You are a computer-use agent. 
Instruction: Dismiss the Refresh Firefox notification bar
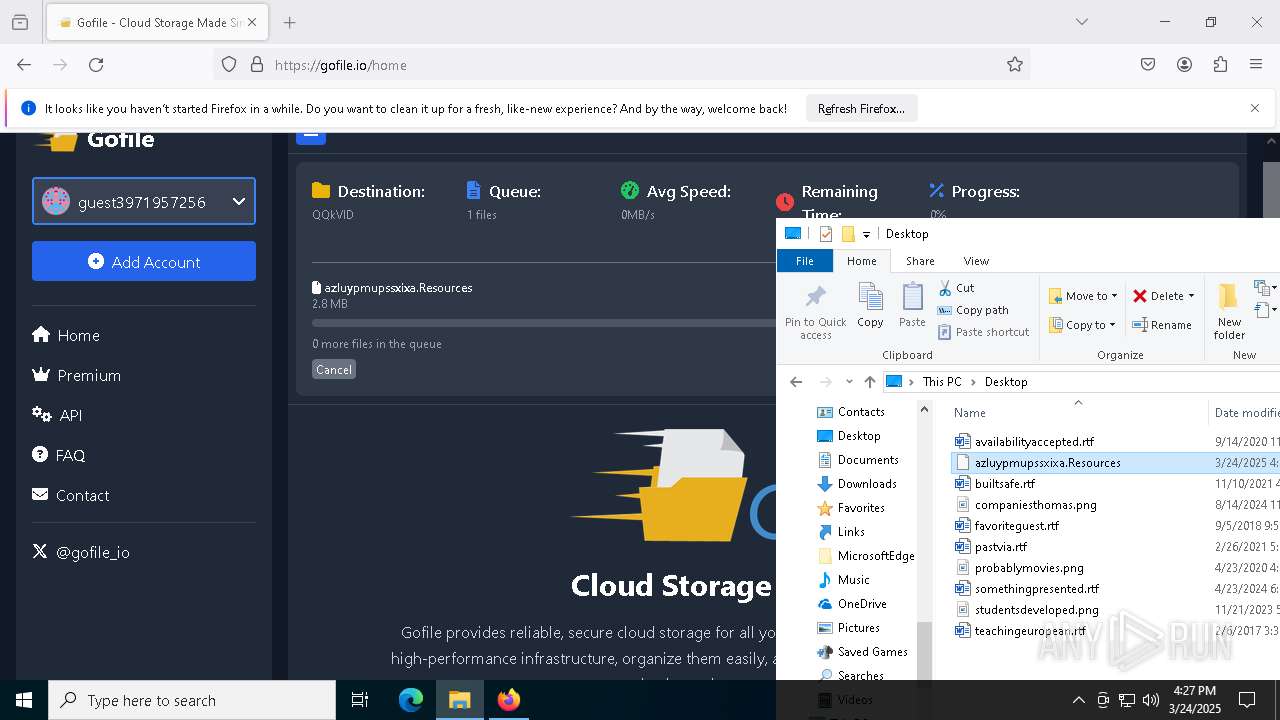pos(1255,108)
